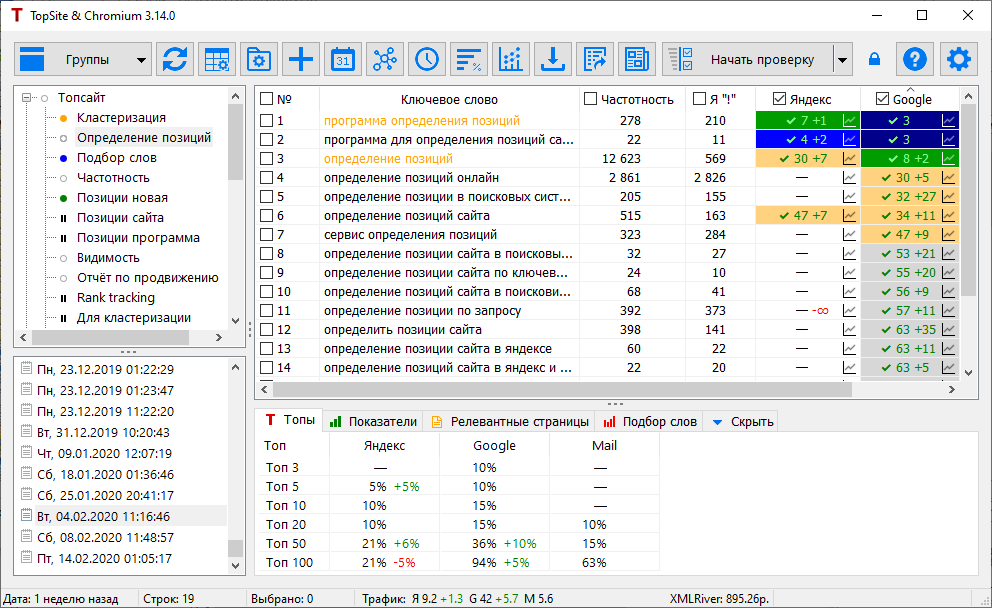Image resolution: width=992 pixels, height=608 pixels.
Task: Toggle the Яндекс column header checkbox
Action: tap(779, 99)
